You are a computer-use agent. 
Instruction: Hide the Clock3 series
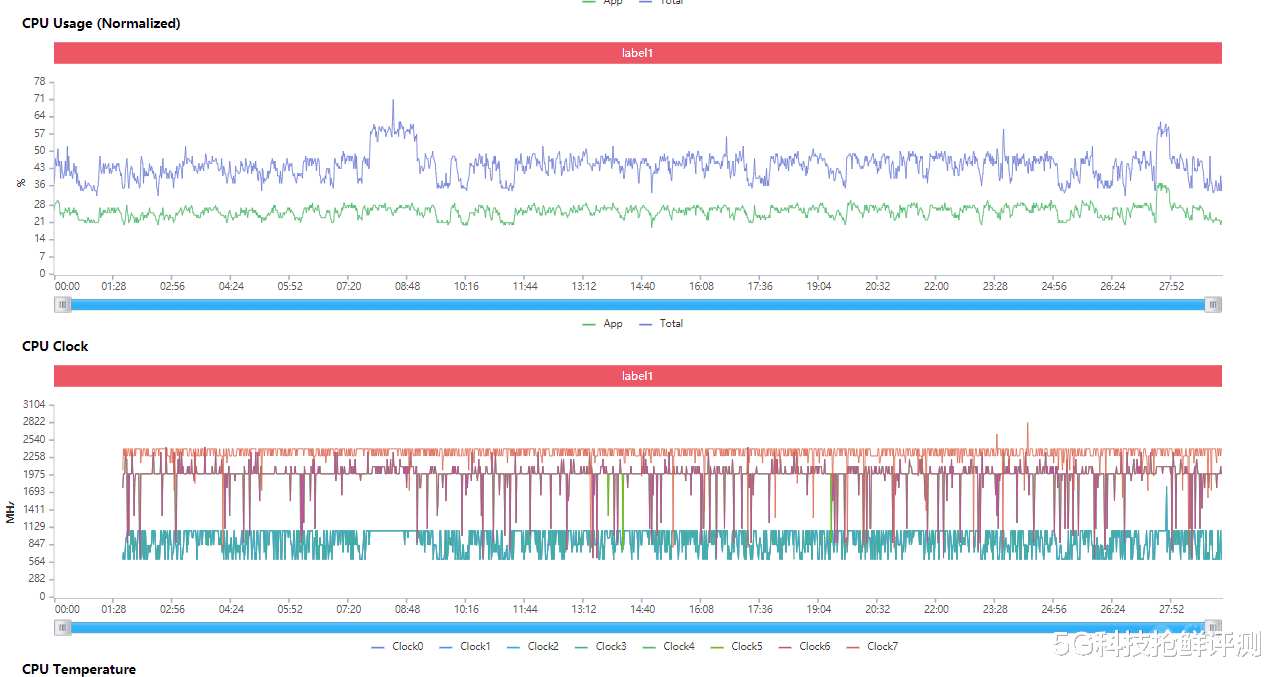pos(600,647)
